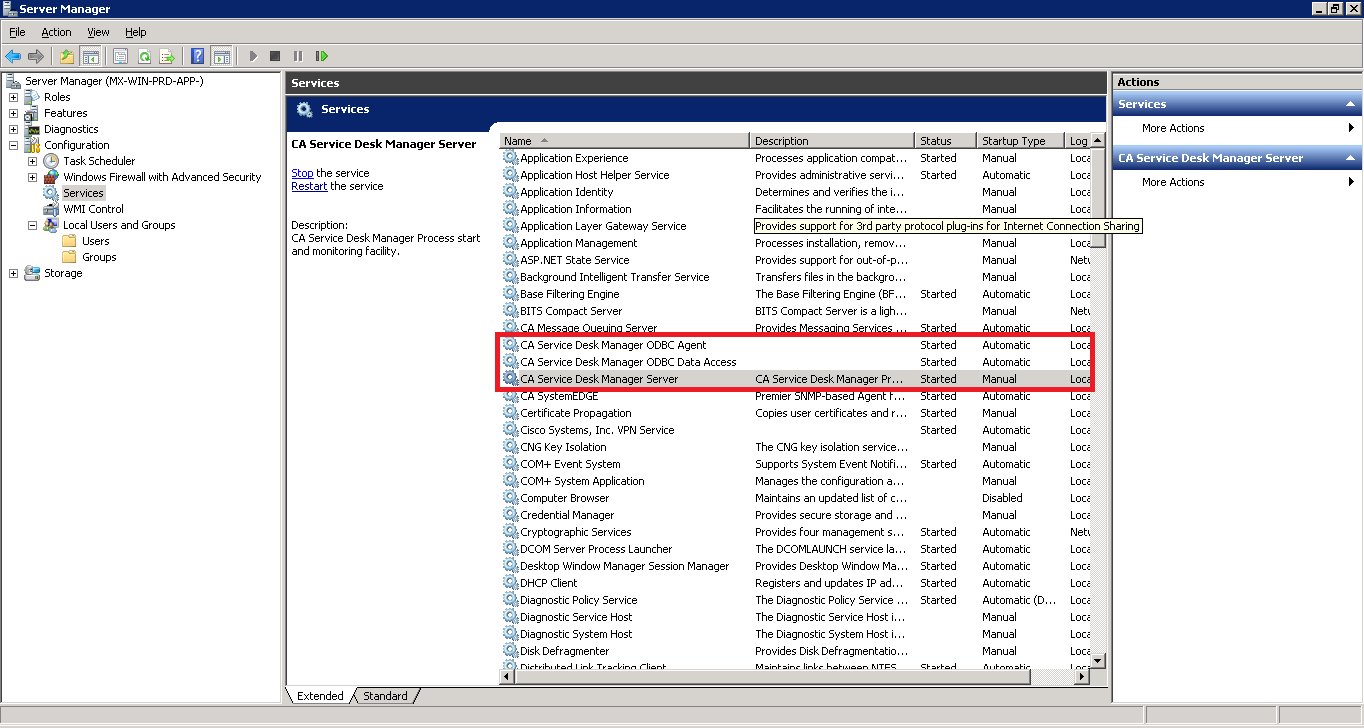Select the Storage node icon

tap(32, 273)
